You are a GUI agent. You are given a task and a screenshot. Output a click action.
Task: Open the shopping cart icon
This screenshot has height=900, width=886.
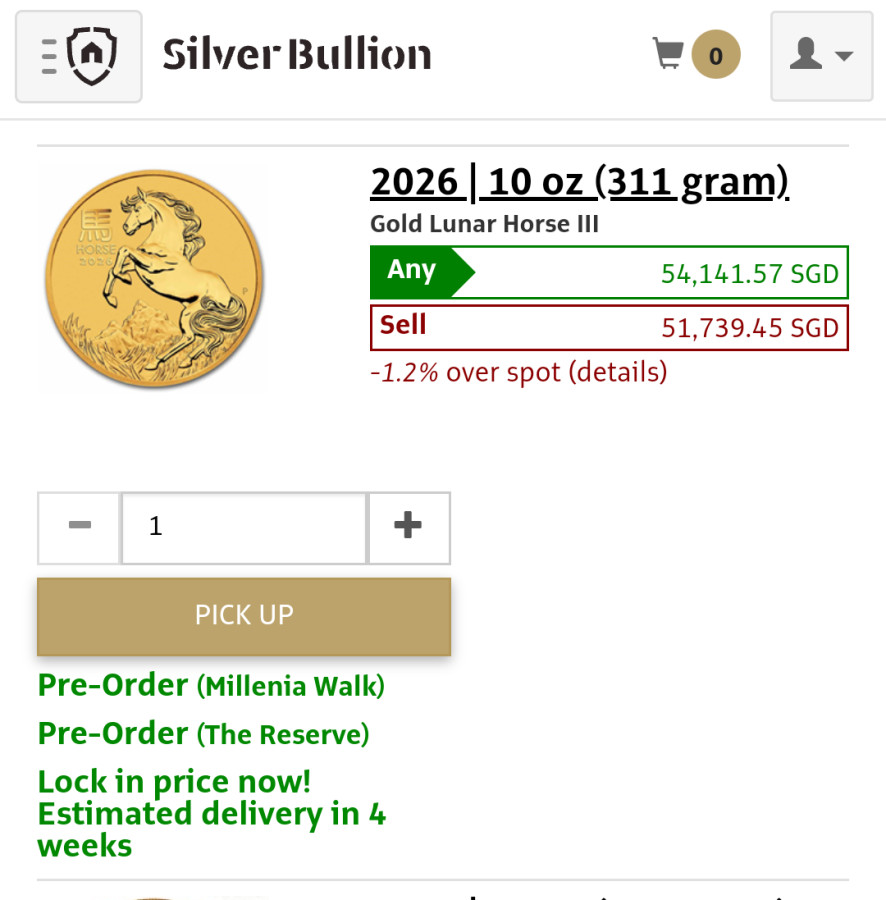point(667,54)
